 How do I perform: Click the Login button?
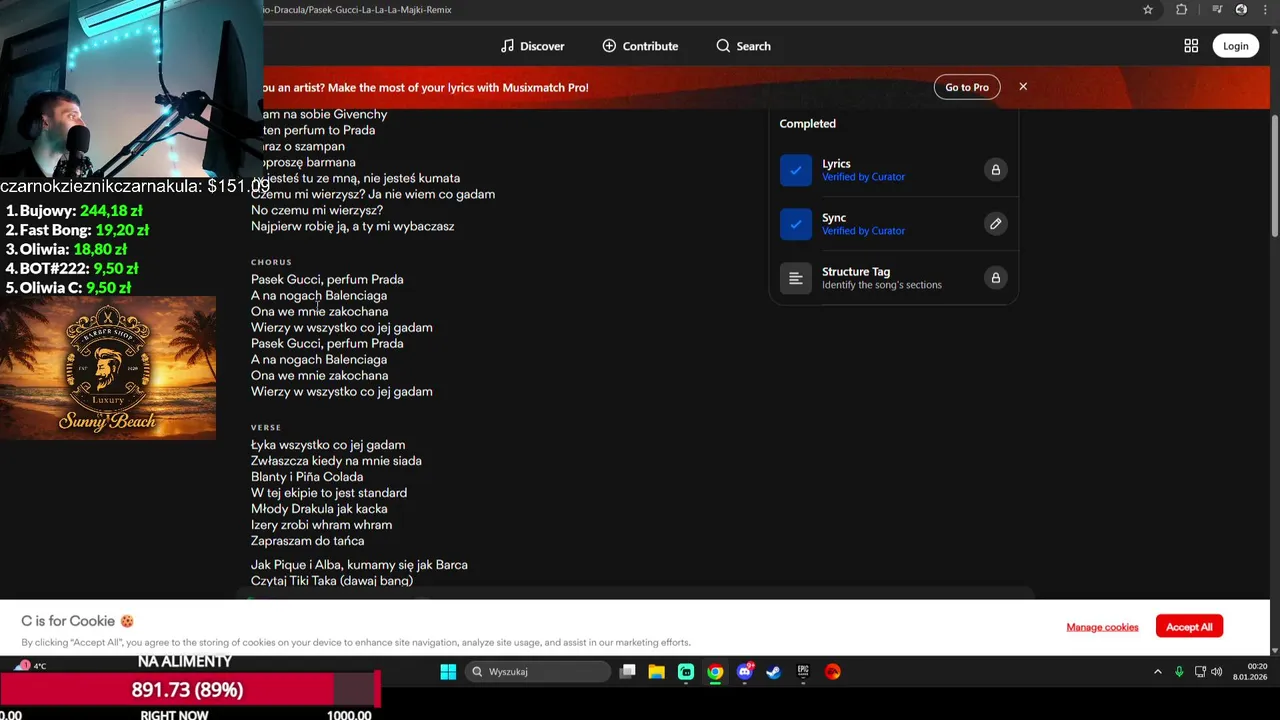pyautogui.click(x=1235, y=46)
